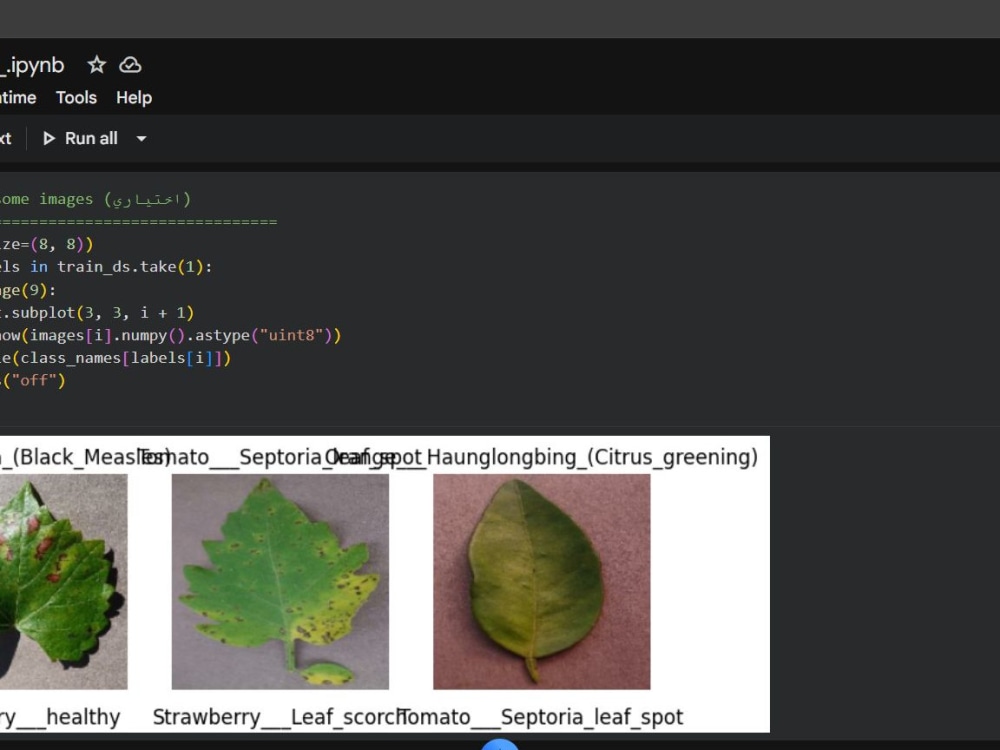Viewport: 1000px width, 750px height.
Task: Click the leaf thumbnail above Strawberry___Leaf_scorch
Action: pos(280,582)
